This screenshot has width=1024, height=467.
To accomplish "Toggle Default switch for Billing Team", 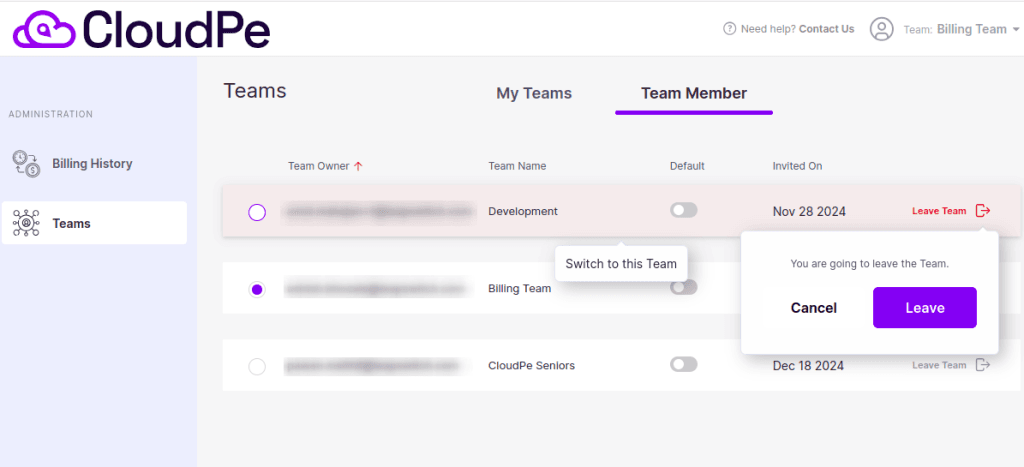I will [684, 287].
